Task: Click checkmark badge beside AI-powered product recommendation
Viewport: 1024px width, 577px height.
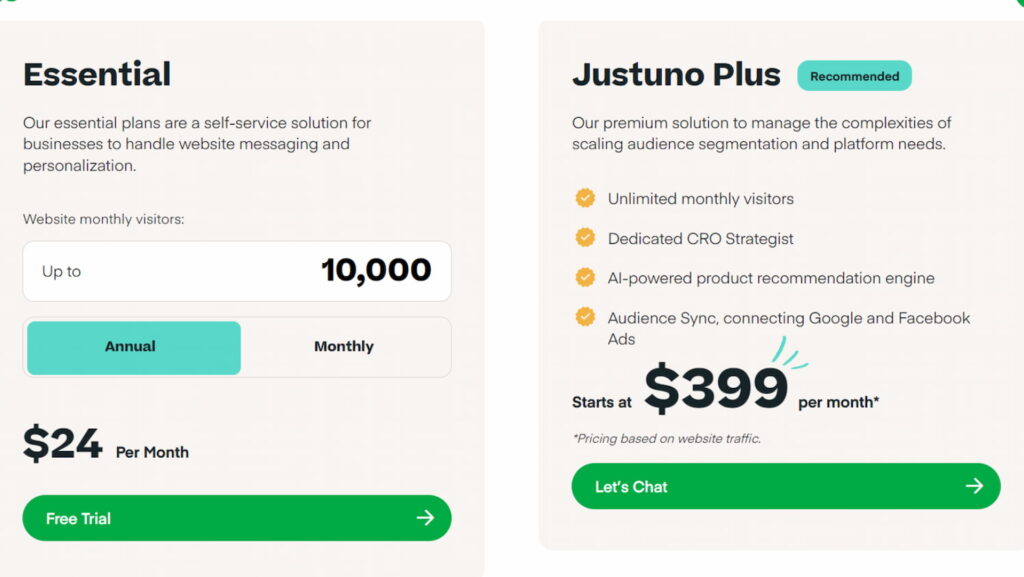Action: pyautogui.click(x=585, y=277)
